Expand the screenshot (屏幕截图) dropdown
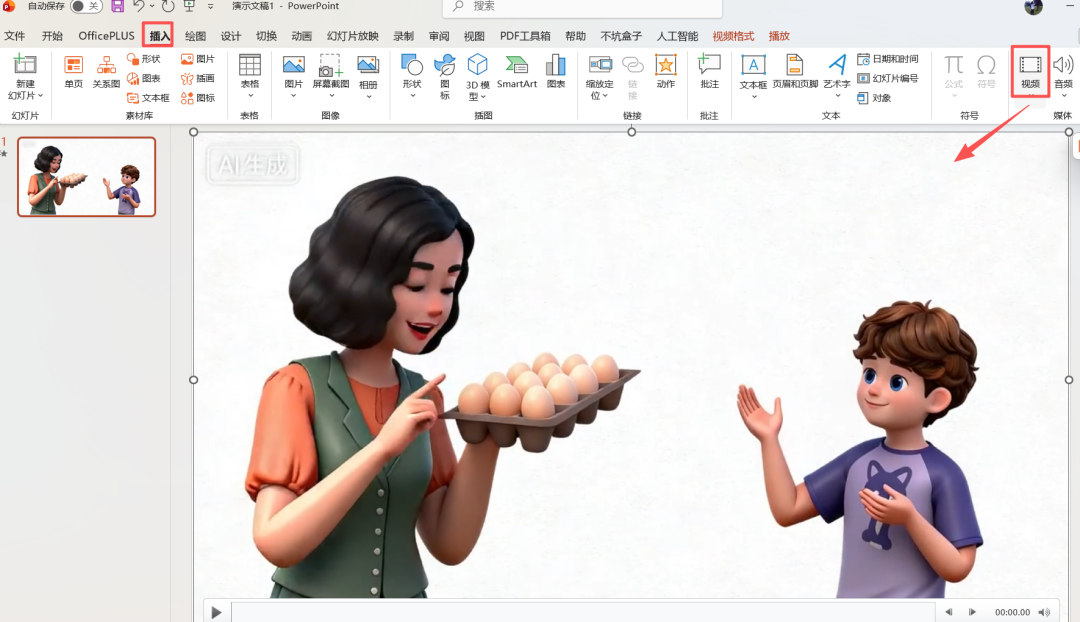The image size is (1080, 622). click(330, 96)
